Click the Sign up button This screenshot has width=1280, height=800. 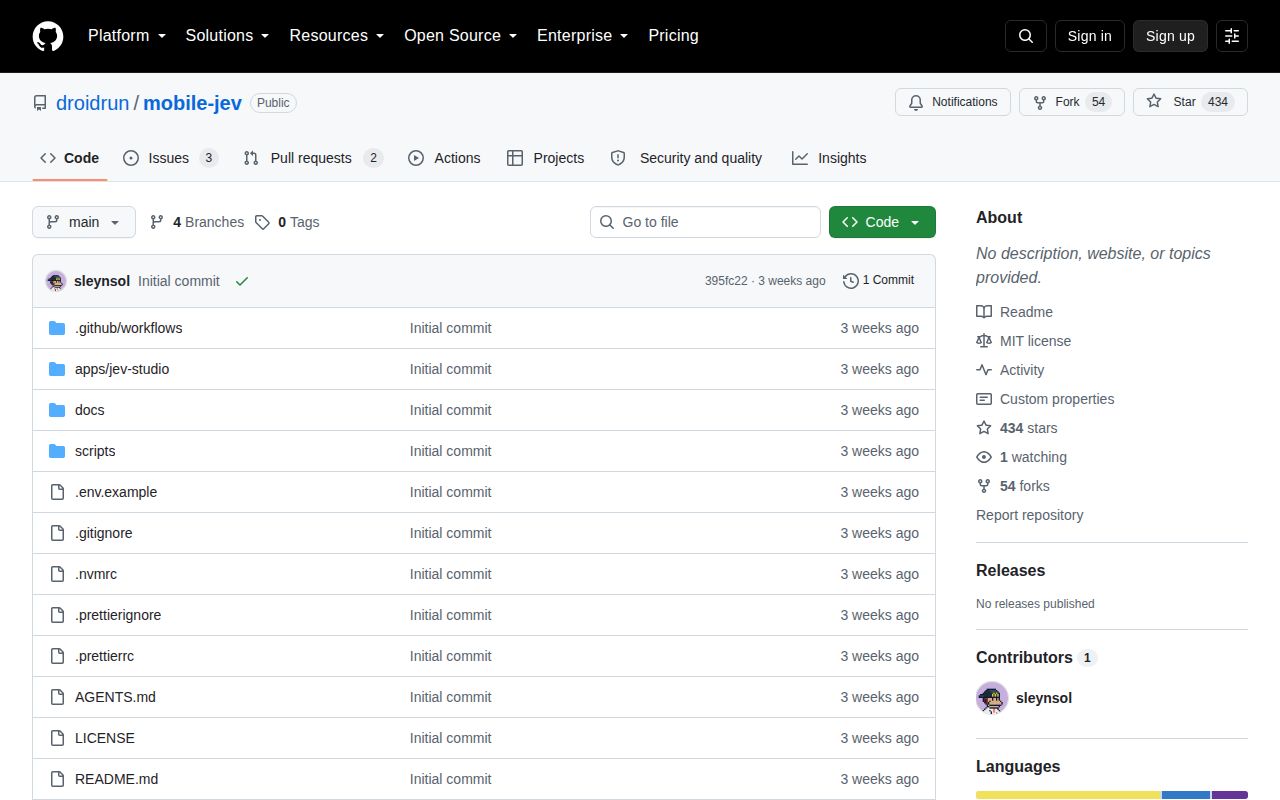[x=1170, y=36]
